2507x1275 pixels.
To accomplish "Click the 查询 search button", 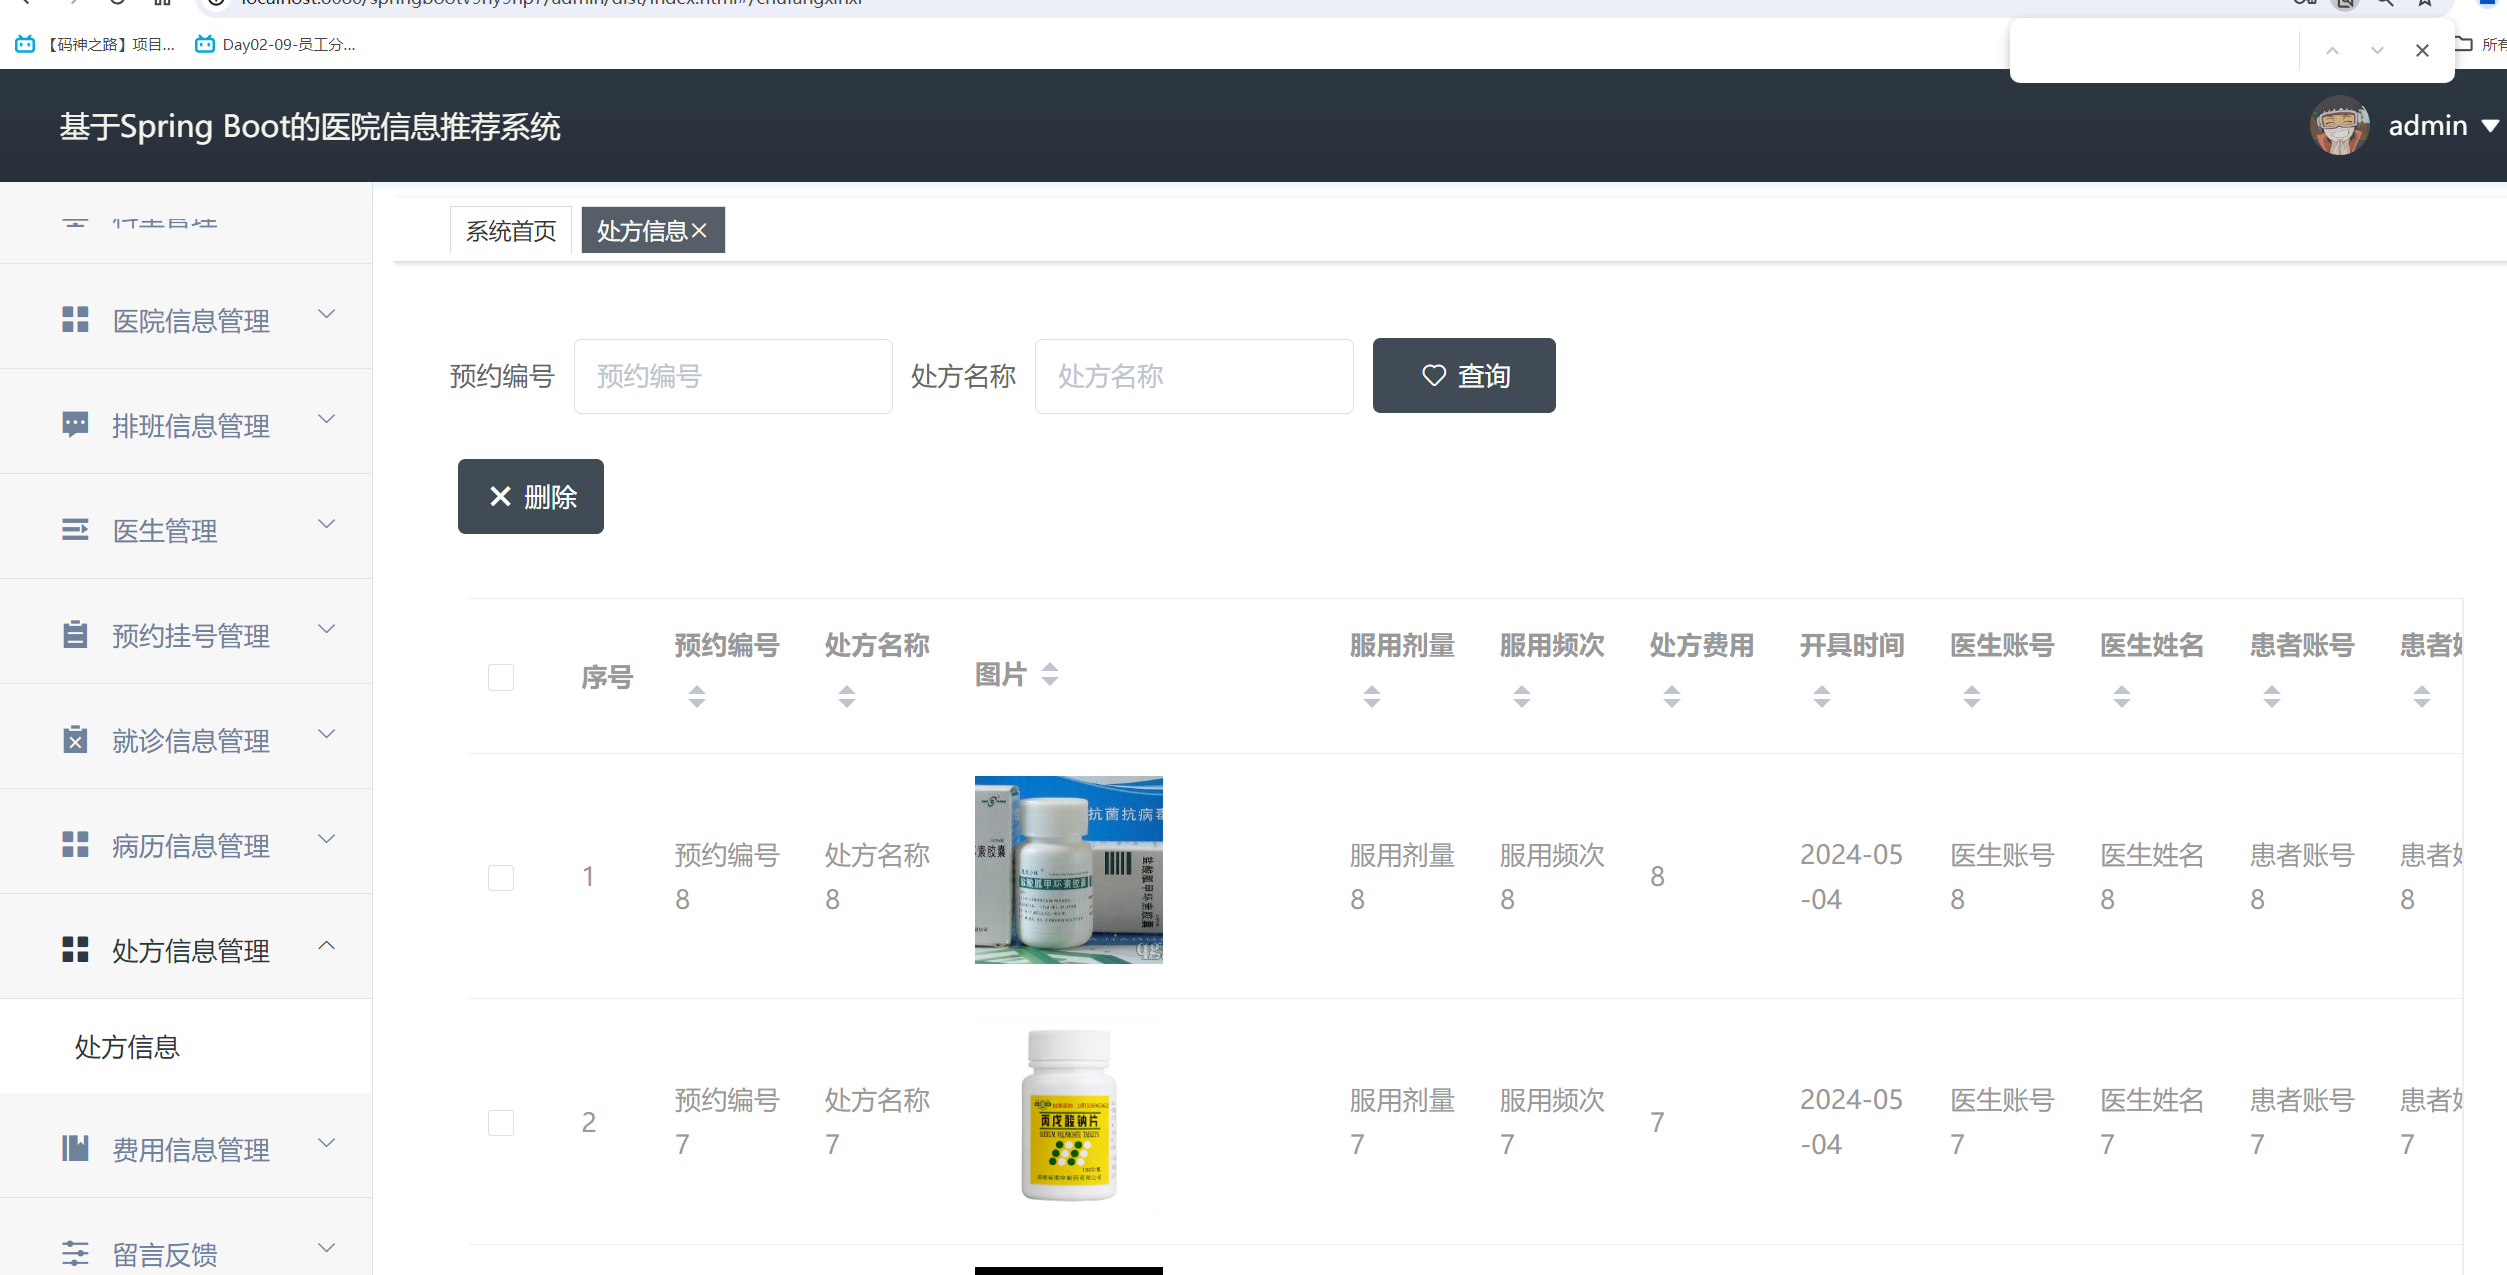I will click(1464, 375).
